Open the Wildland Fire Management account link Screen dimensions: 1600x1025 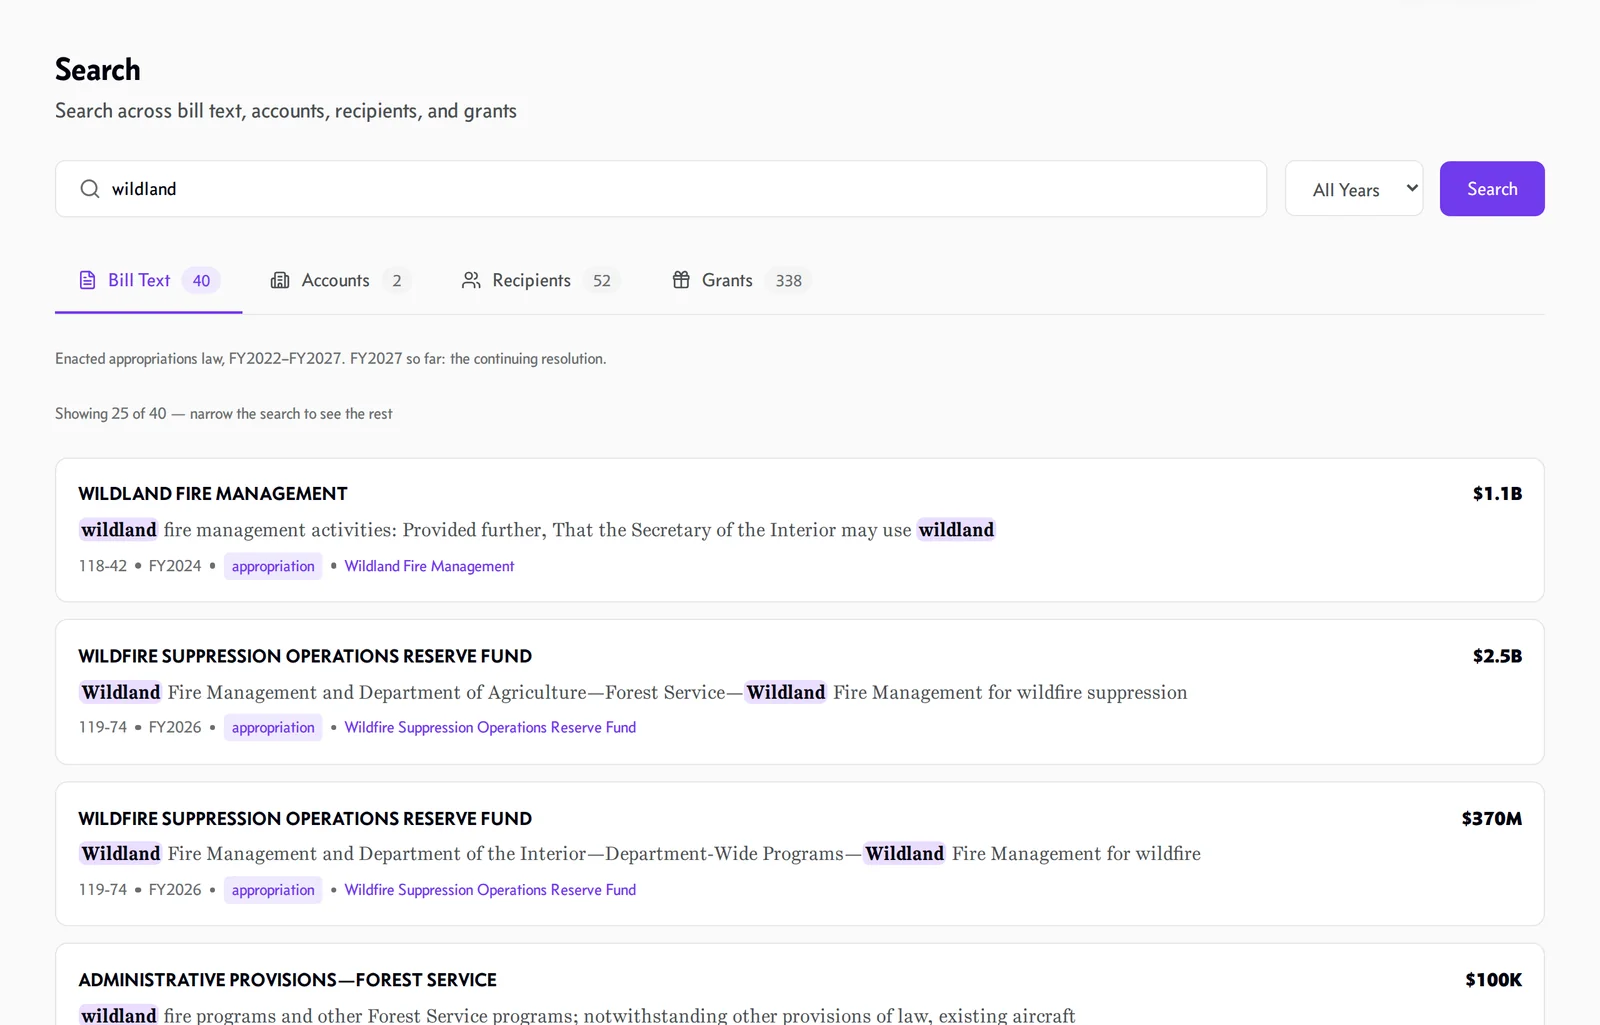coord(429,566)
